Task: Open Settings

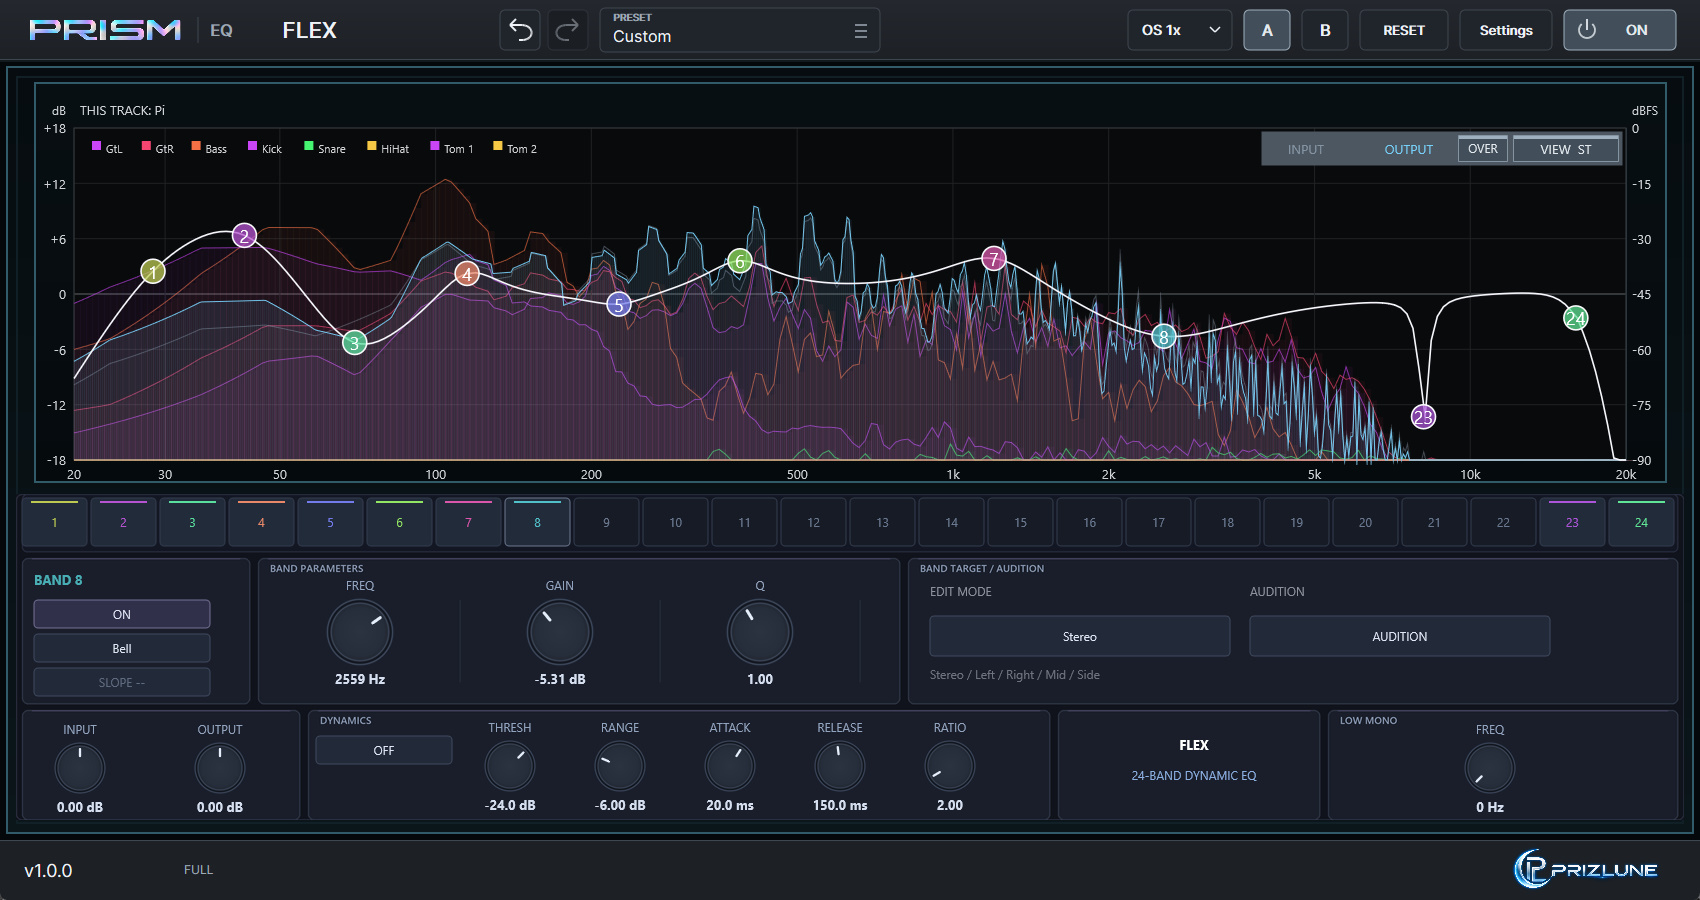Action: tap(1506, 30)
